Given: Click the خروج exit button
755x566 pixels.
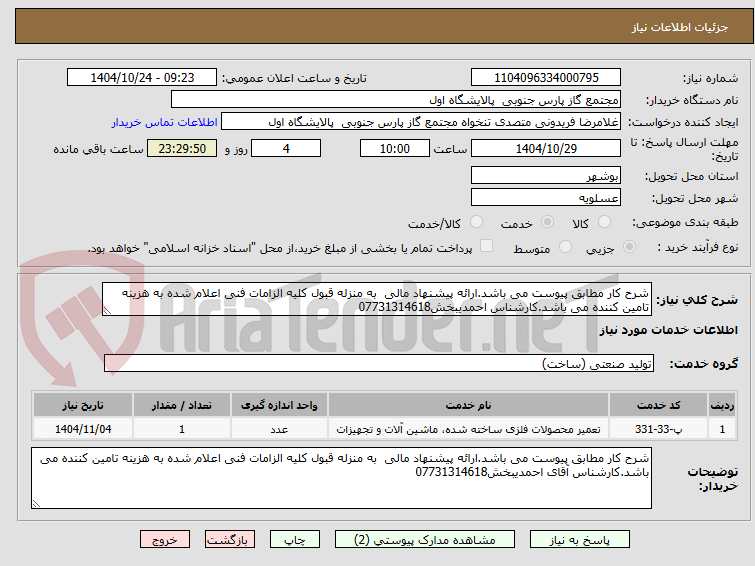Looking at the screenshot, I should [x=165, y=540].
